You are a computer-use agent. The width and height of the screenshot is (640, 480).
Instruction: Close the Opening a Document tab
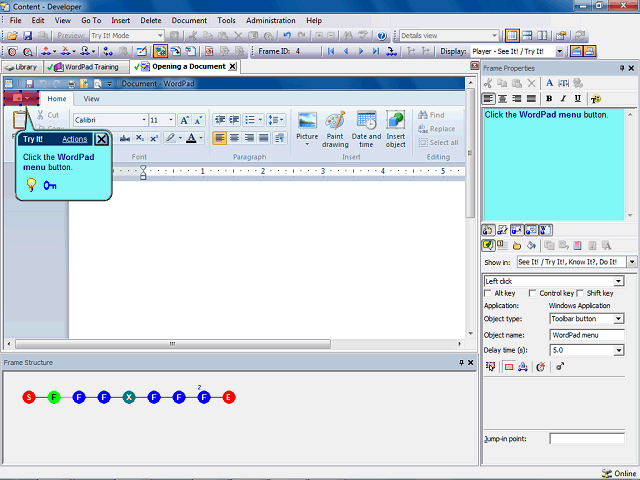click(232, 67)
